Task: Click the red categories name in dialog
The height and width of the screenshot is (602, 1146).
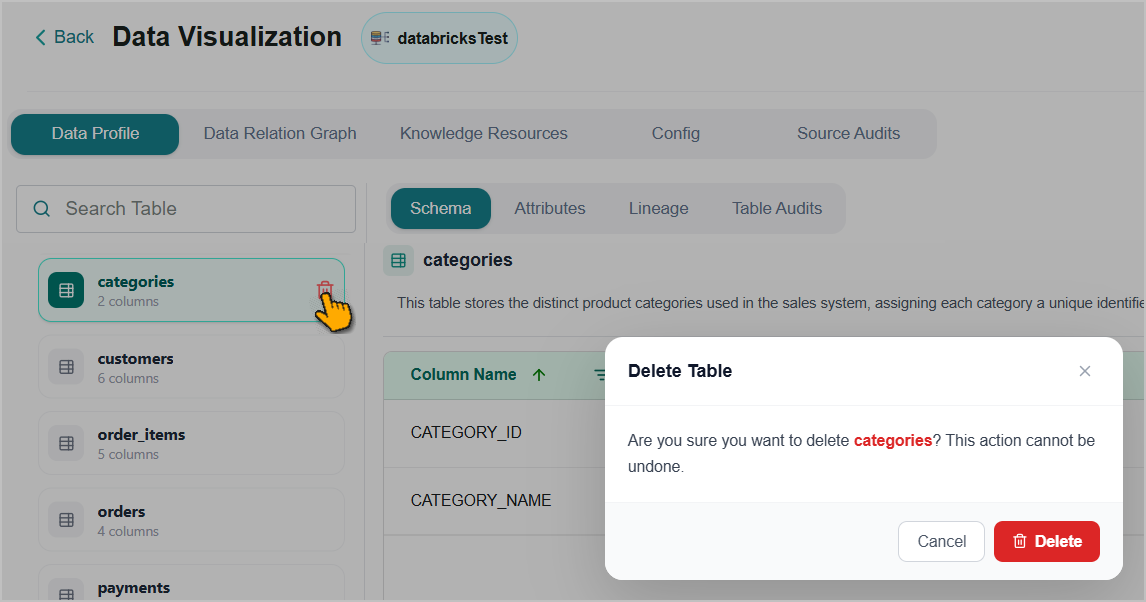Action: tap(892, 441)
